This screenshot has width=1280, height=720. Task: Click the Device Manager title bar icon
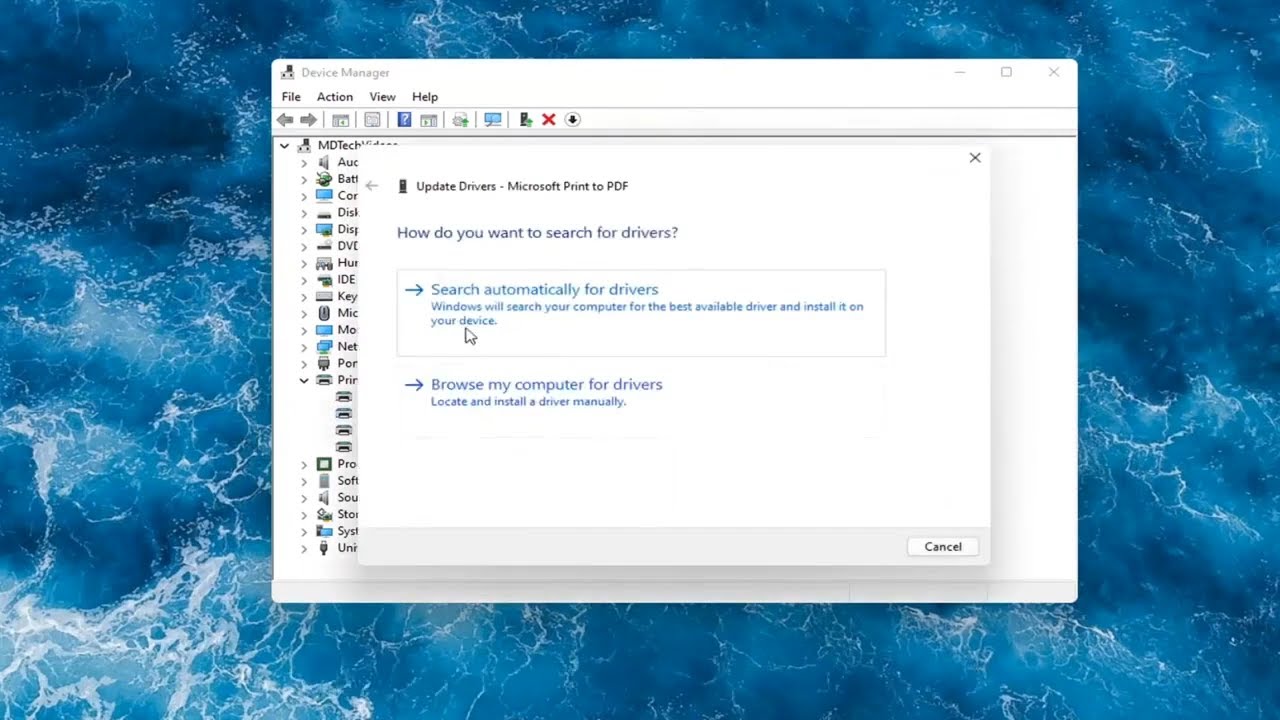point(288,72)
